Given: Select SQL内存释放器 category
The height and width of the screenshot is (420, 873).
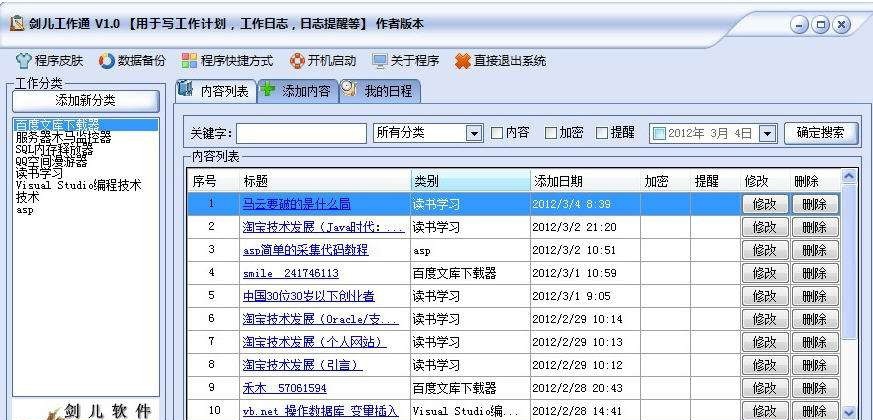Looking at the screenshot, I should click(54, 149).
